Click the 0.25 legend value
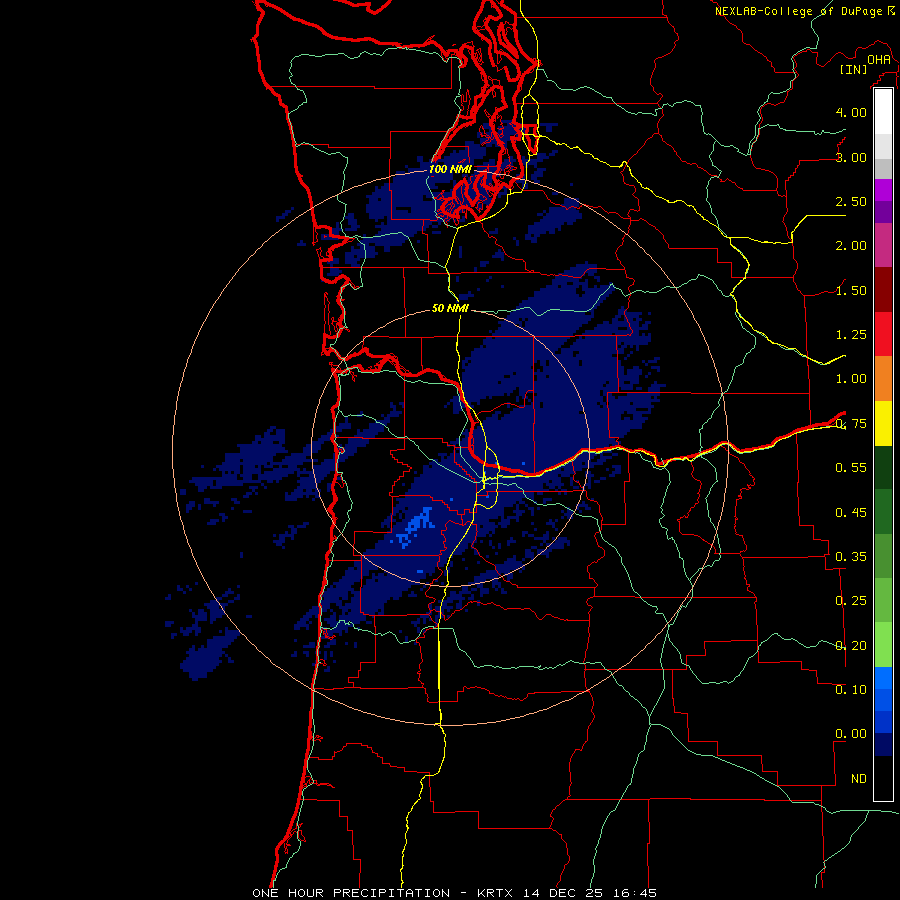900x900 pixels. point(851,601)
